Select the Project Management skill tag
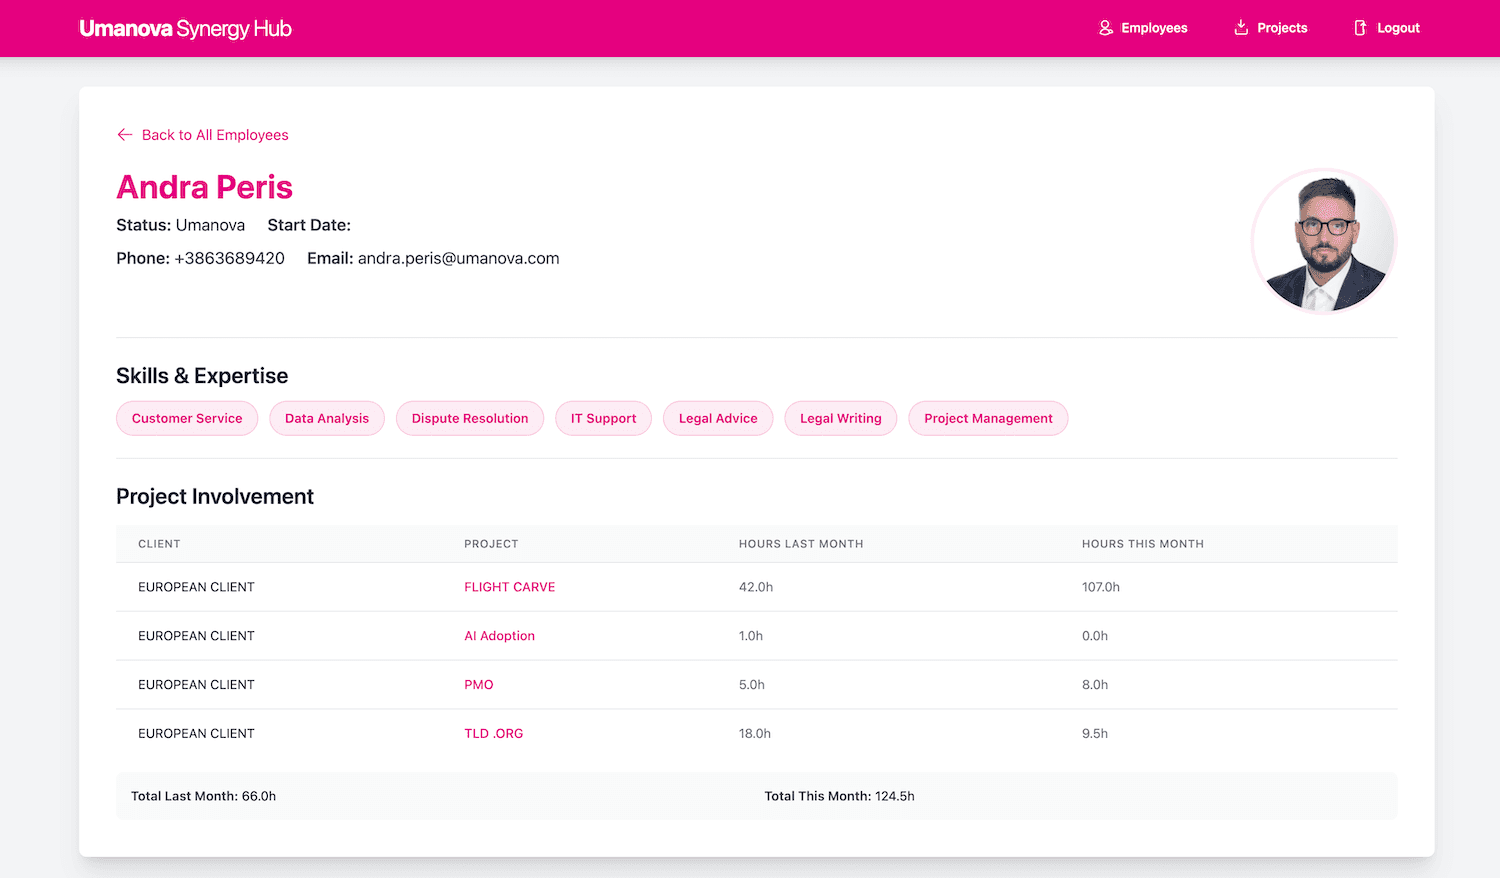The image size is (1500, 878). click(x=987, y=418)
